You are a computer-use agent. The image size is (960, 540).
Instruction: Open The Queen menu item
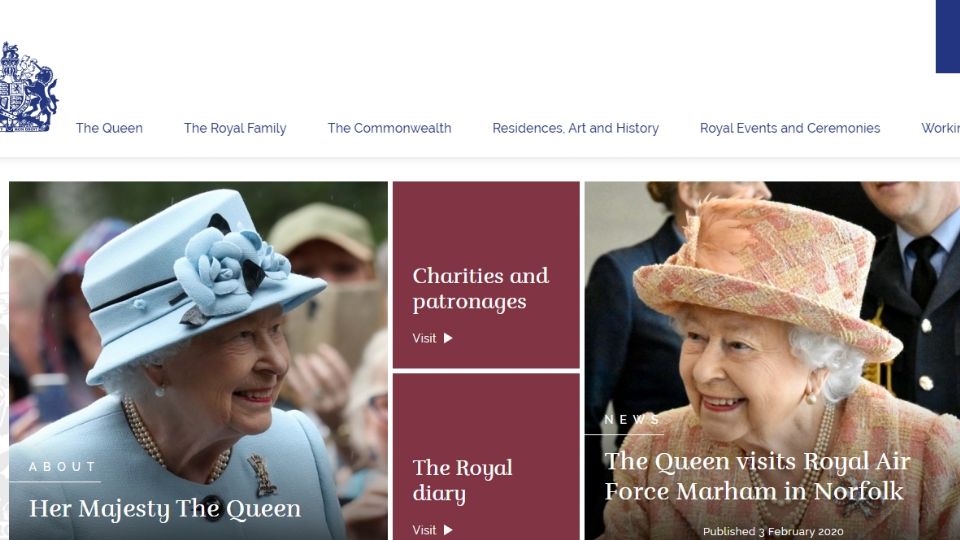[109, 128]
